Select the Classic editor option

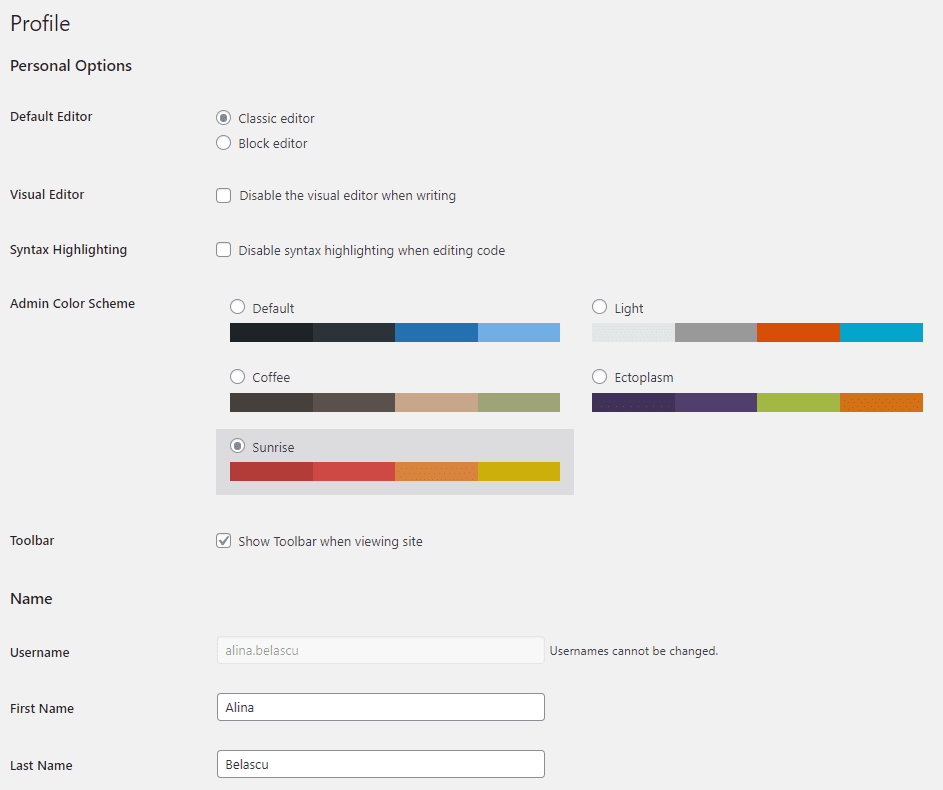(x=223, y=117)
